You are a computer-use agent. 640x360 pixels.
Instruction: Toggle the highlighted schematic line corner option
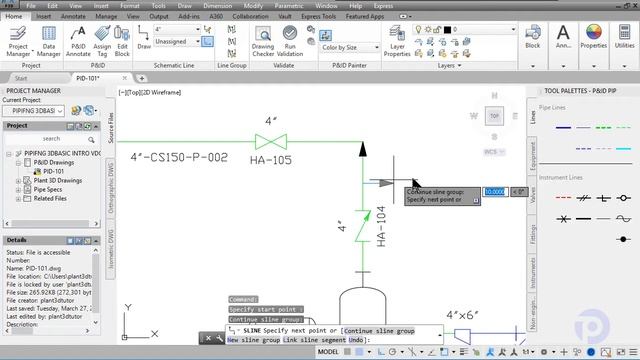(207, 42)
